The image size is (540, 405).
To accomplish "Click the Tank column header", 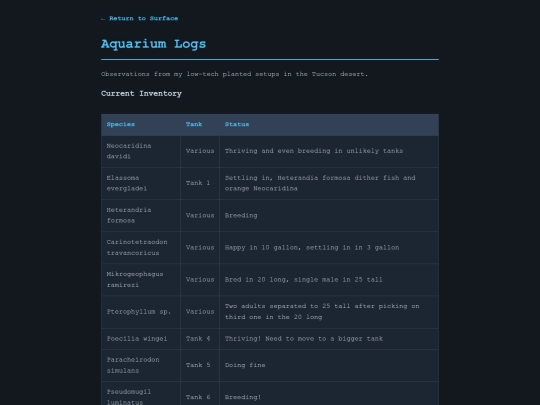I will (x=200, y=124).
